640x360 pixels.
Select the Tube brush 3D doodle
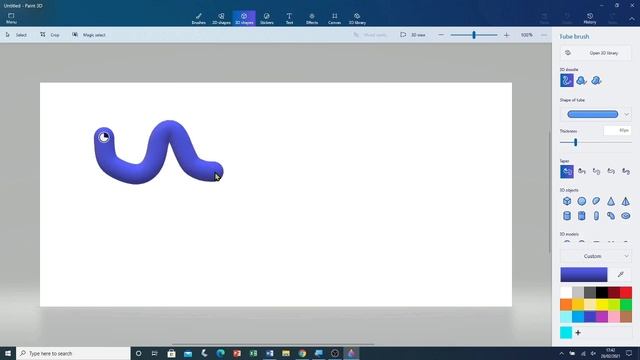pyautogui.click(x=567, y=80)
